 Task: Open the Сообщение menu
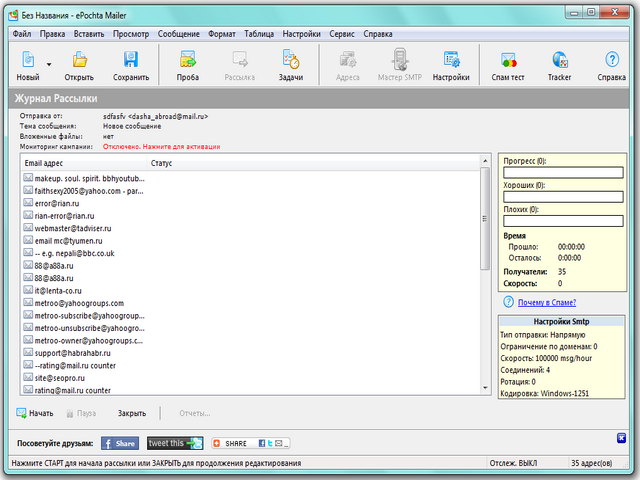click(x=179, y=34)
